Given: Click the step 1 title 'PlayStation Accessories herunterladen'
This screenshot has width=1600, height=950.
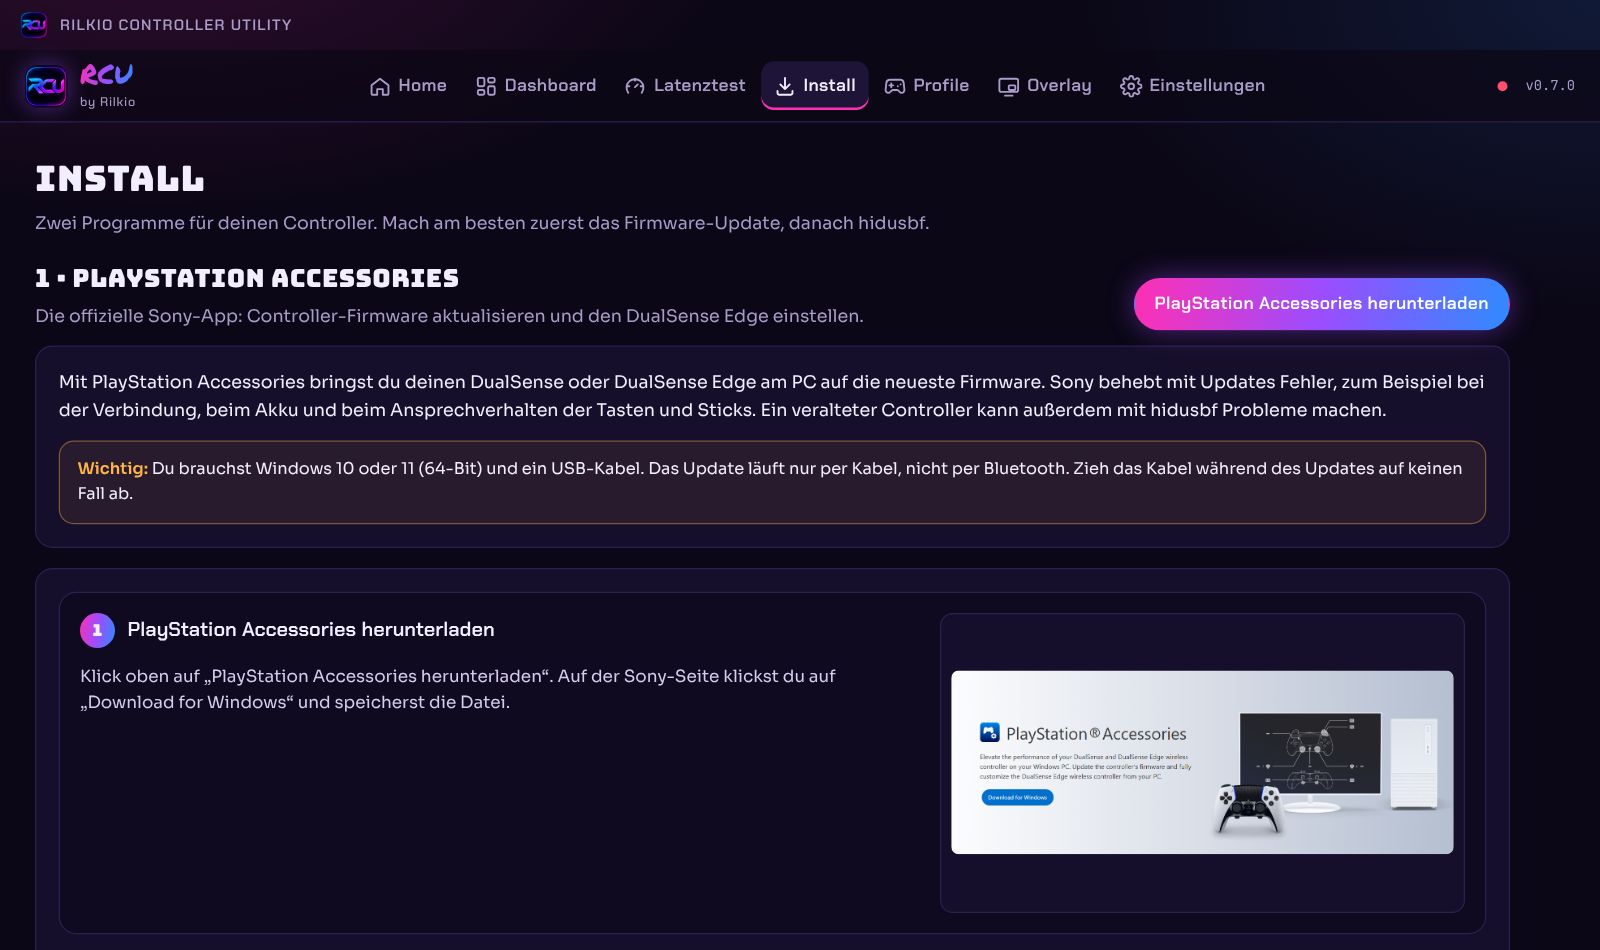Looking at the screenshot, I should pyautogui.click(x=311, y=630).
